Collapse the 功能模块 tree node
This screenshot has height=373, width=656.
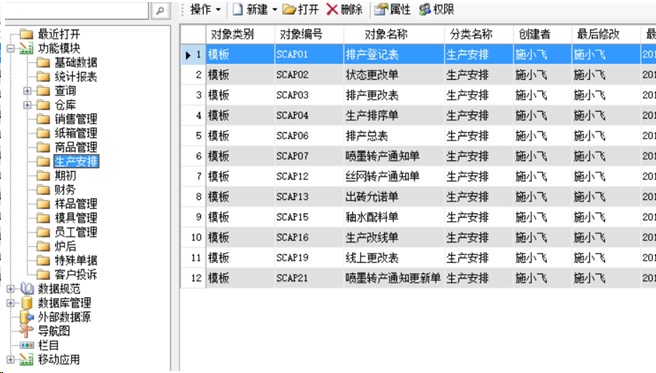pyautogui.click(x=10, y=49)
